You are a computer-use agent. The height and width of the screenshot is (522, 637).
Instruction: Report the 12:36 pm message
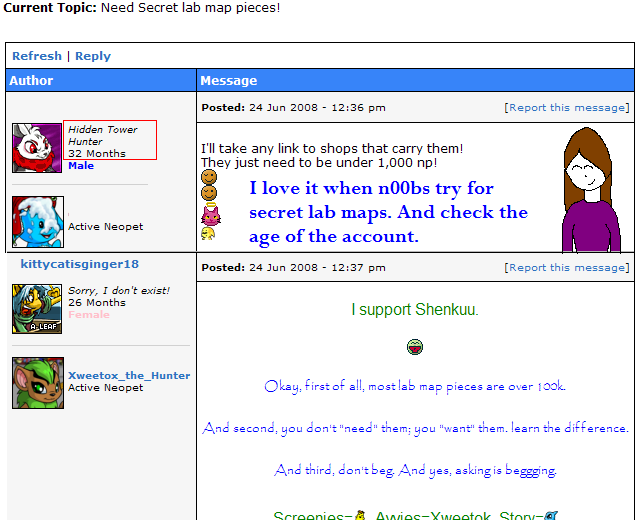567,108
